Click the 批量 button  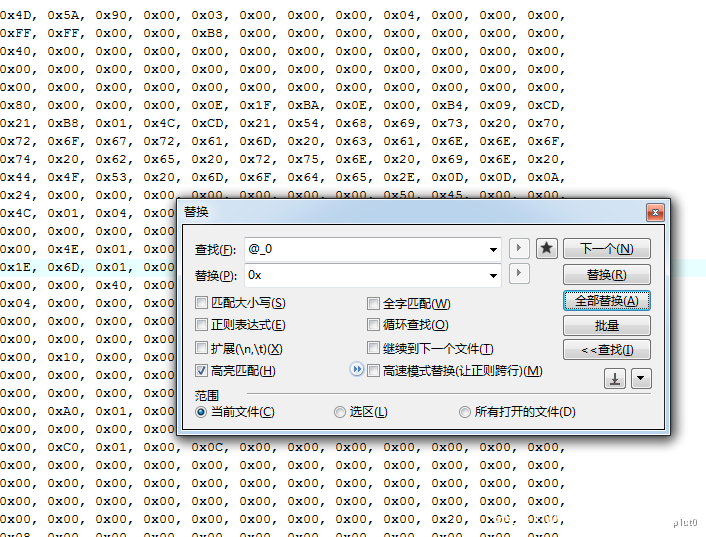(607, 325)
